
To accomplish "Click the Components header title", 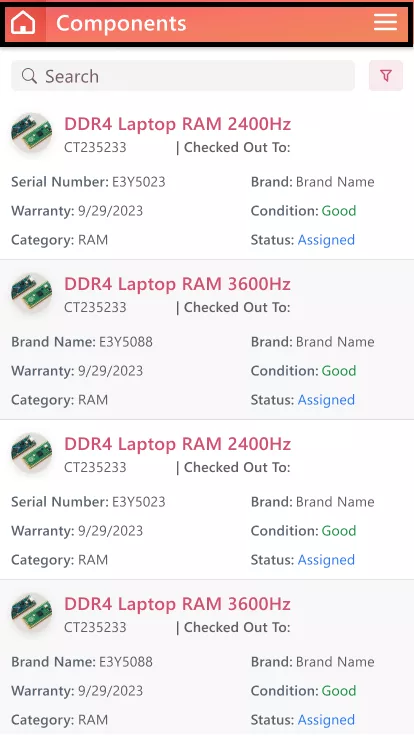I will [121, 23].
